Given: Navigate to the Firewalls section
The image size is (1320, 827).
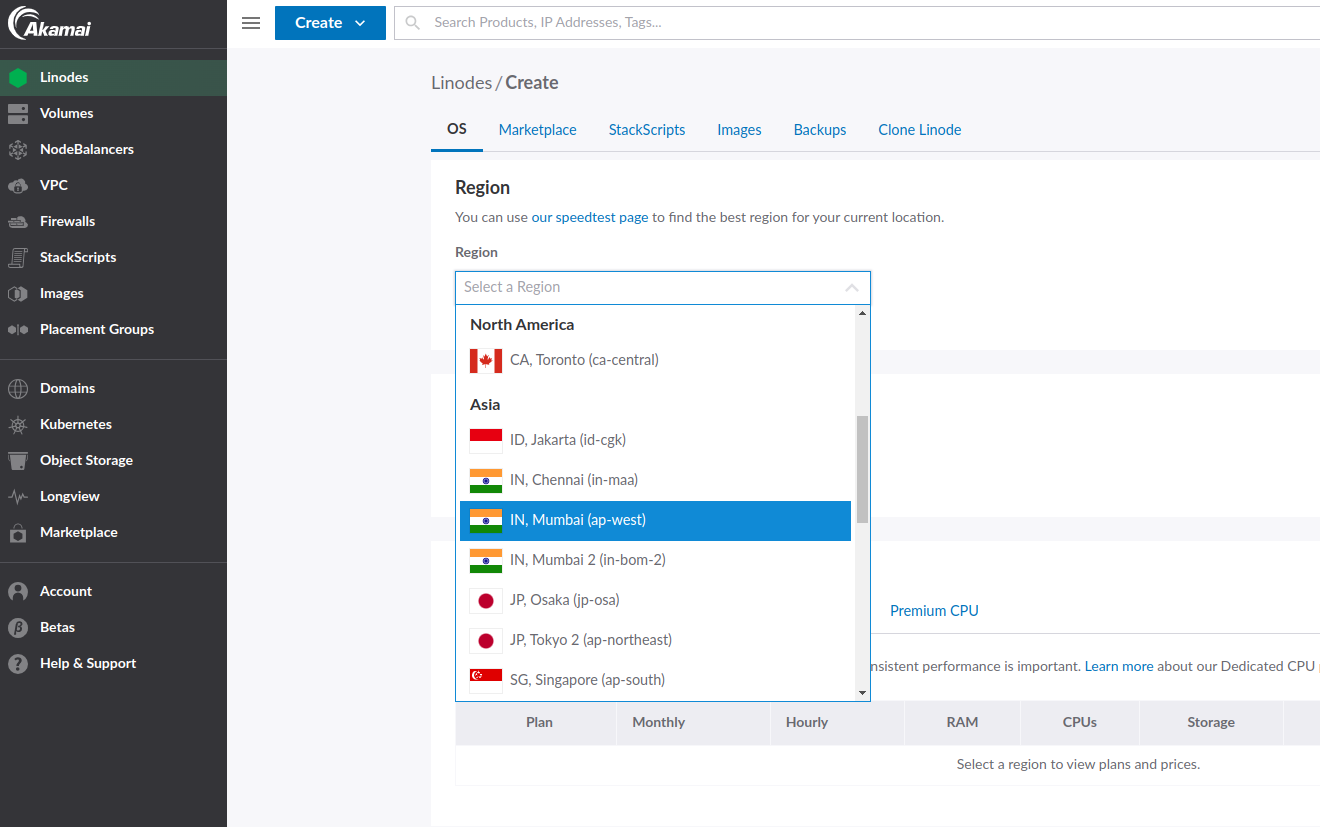Looking at the screenshot, I should (x=68, y=221).
